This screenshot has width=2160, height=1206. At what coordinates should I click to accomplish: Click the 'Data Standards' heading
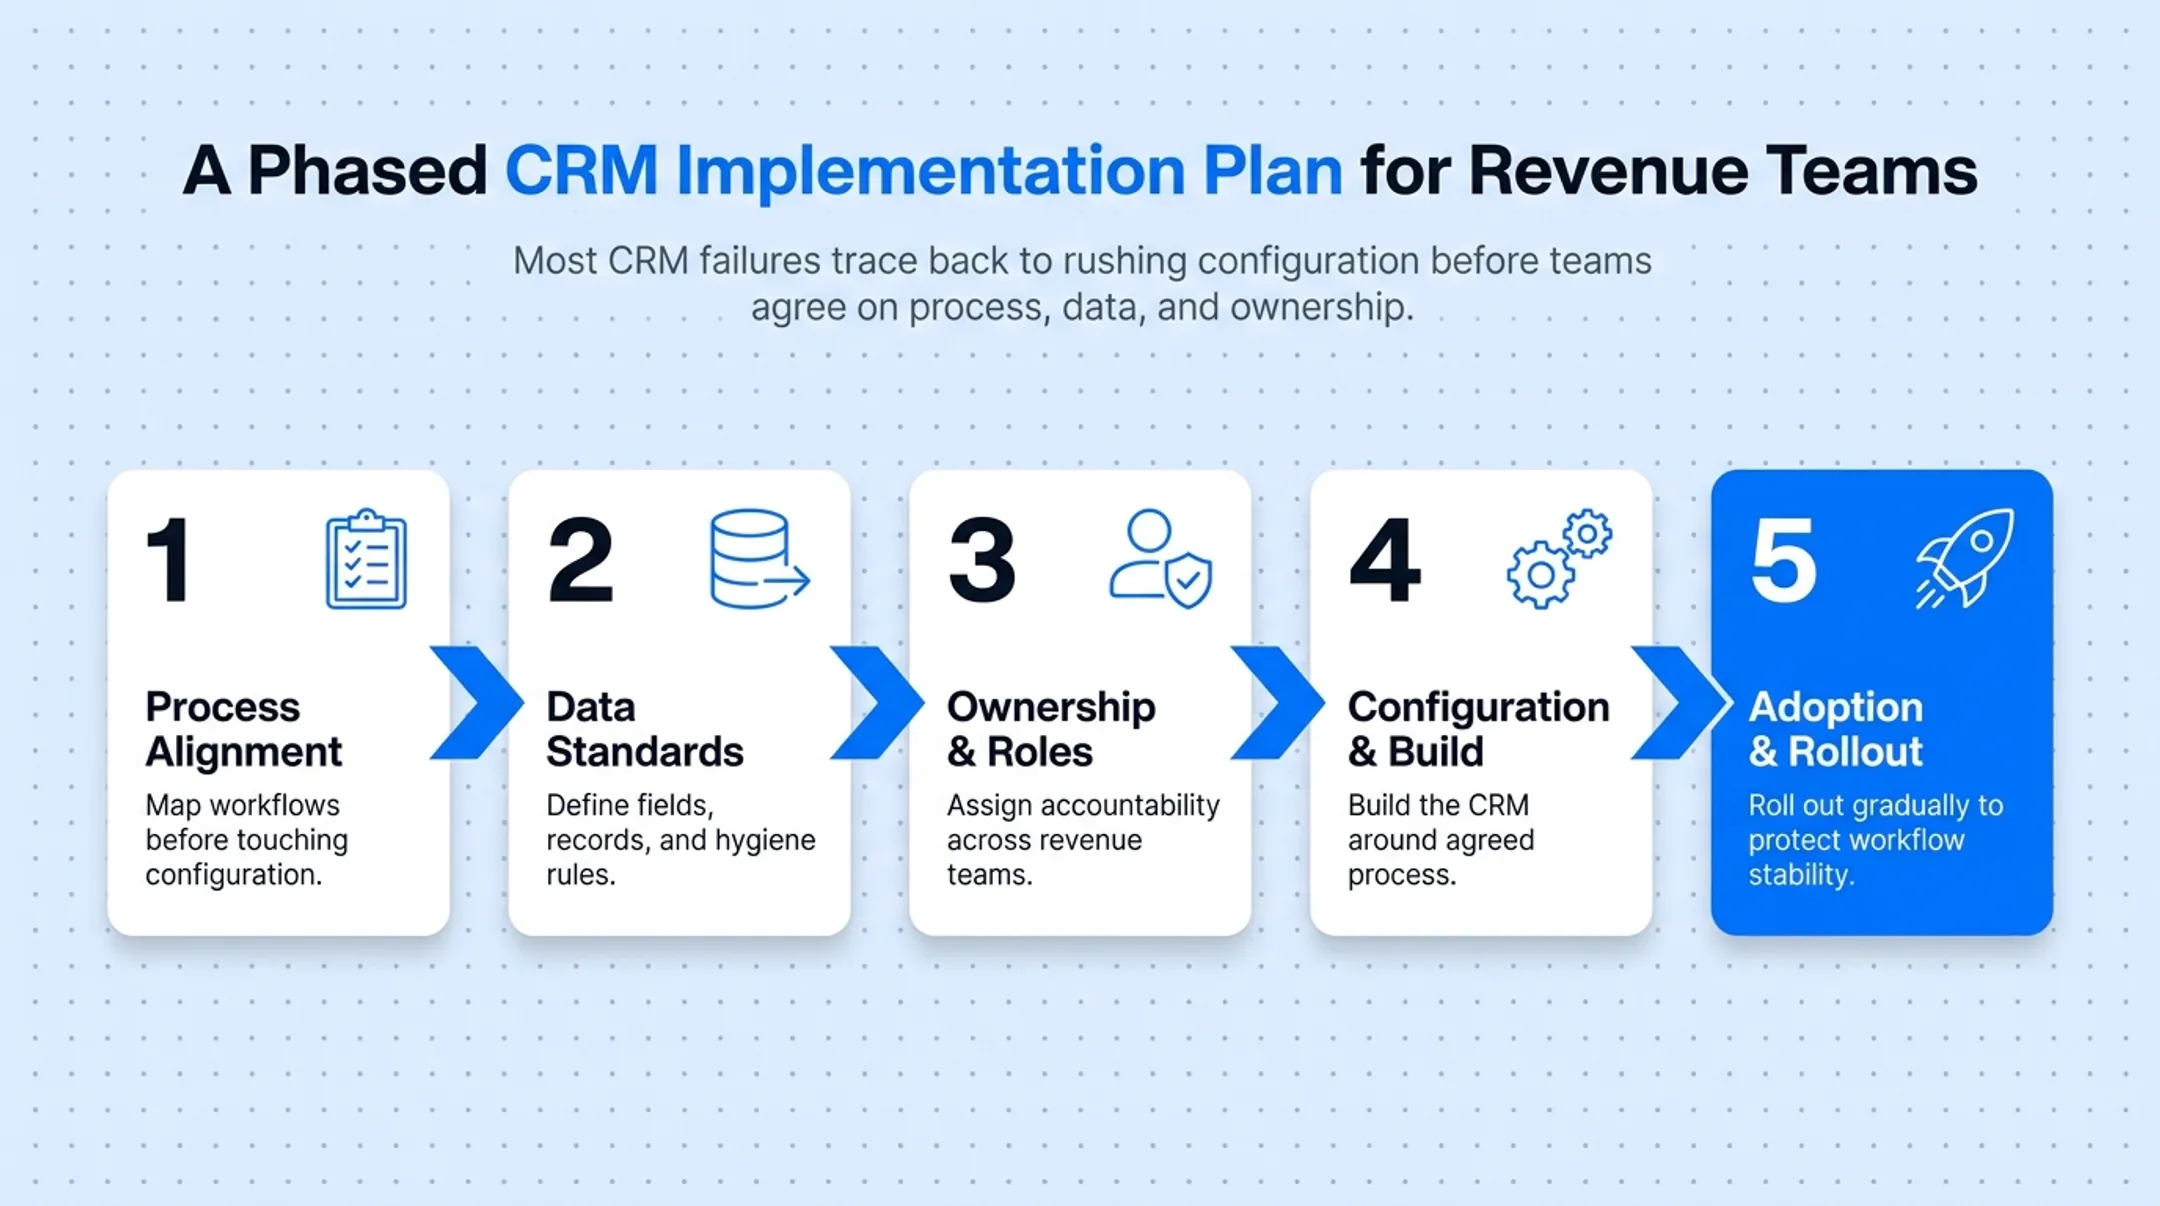pos(645,729)
